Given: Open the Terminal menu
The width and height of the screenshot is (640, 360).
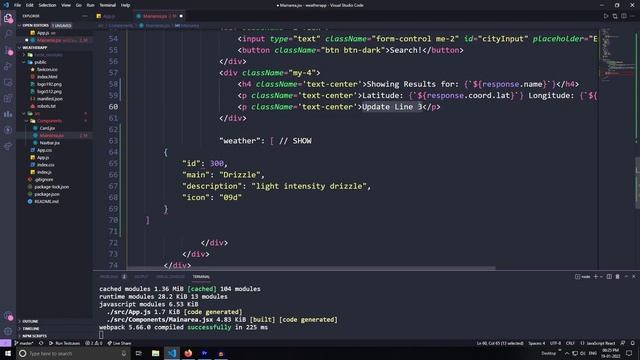Looking at the screenshot, I should 107,5.
